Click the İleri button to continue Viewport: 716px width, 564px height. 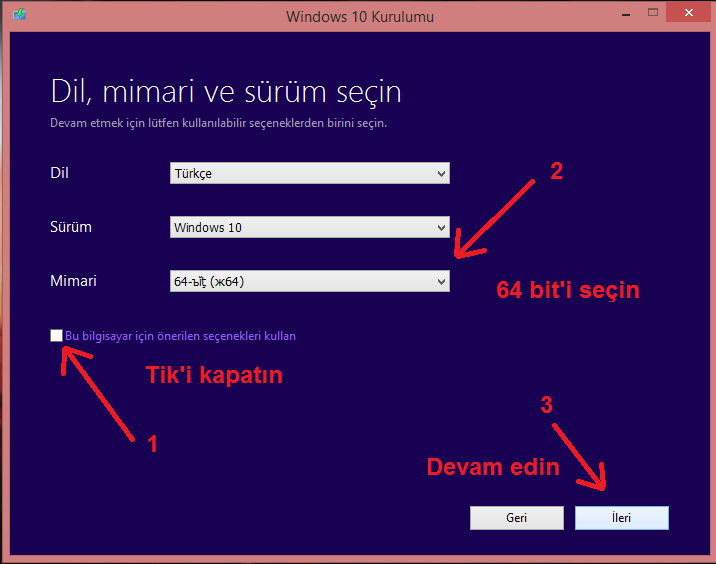621,518
